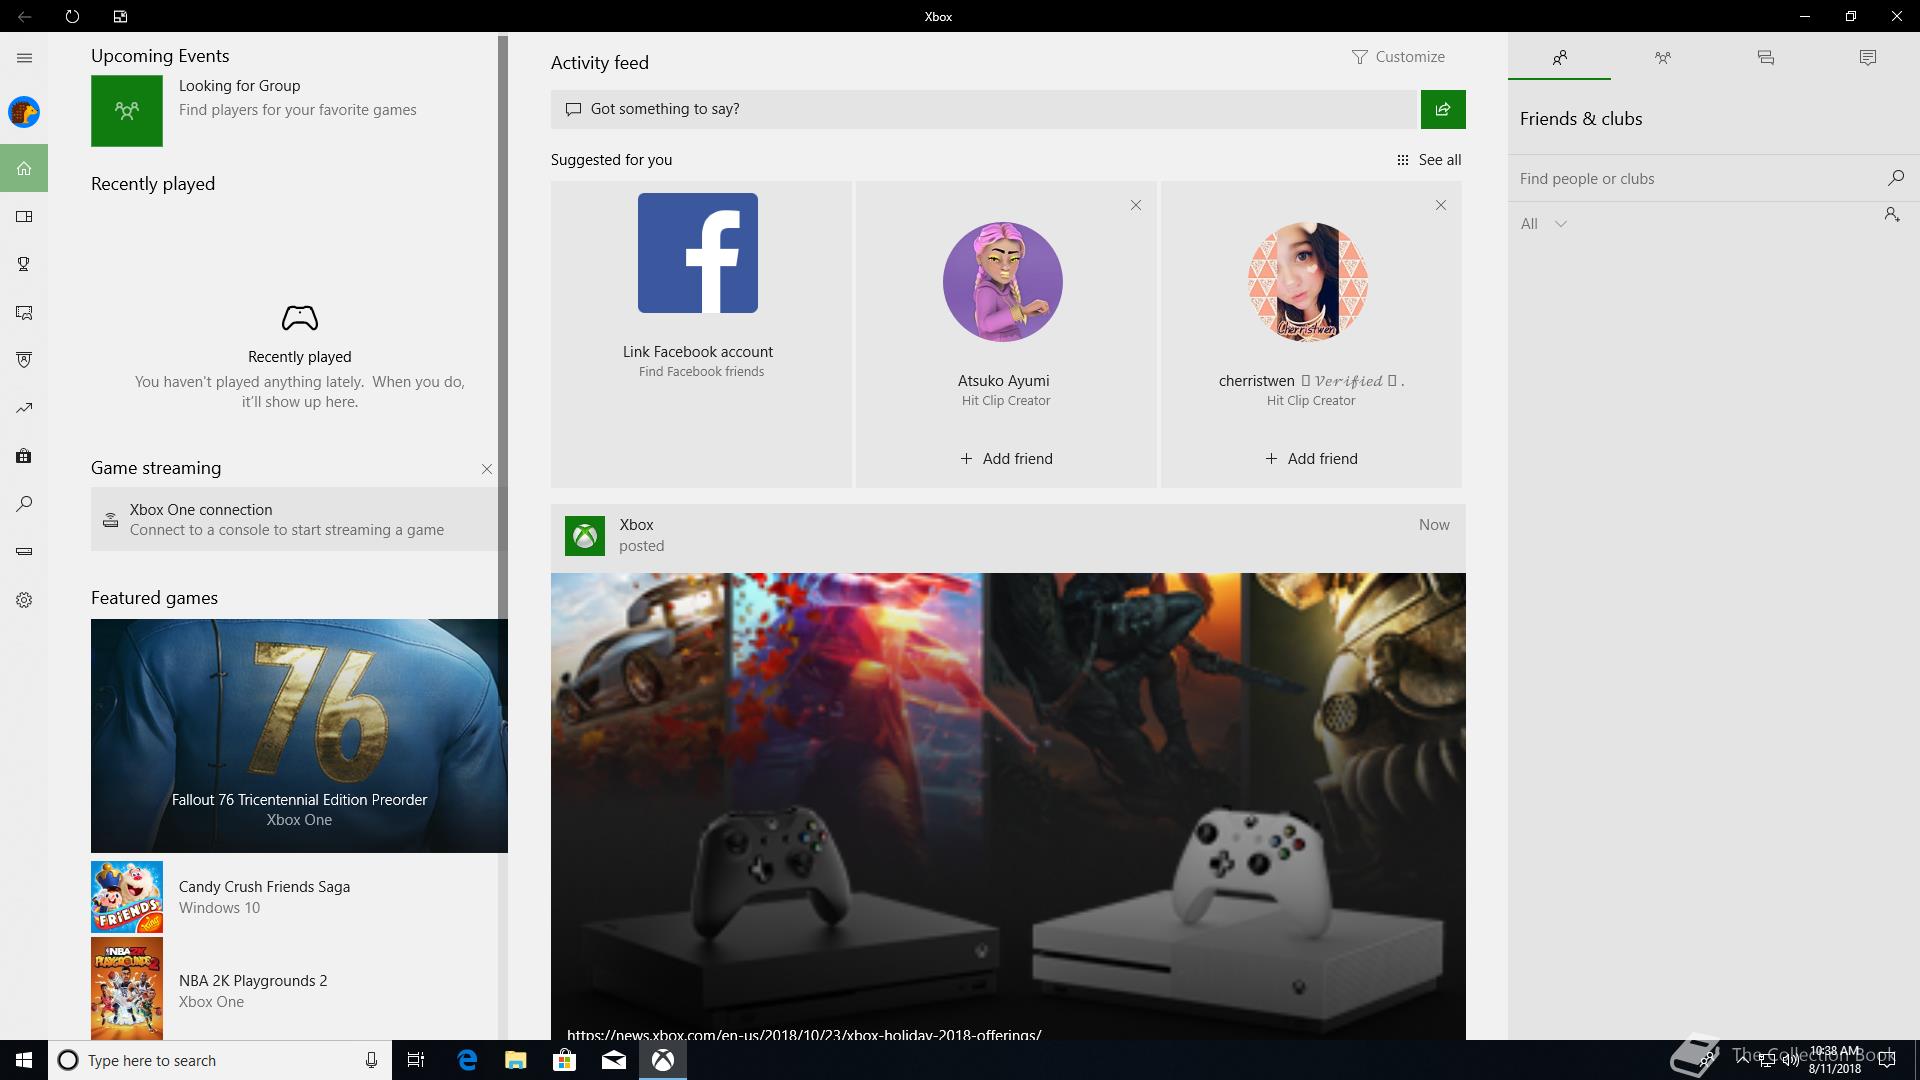Viewport: 1920px width, 1080px height.
Task: Dismiss Atsuko Ayumi suggestion
Action: pyautogui.click(x=1136, y=205)
